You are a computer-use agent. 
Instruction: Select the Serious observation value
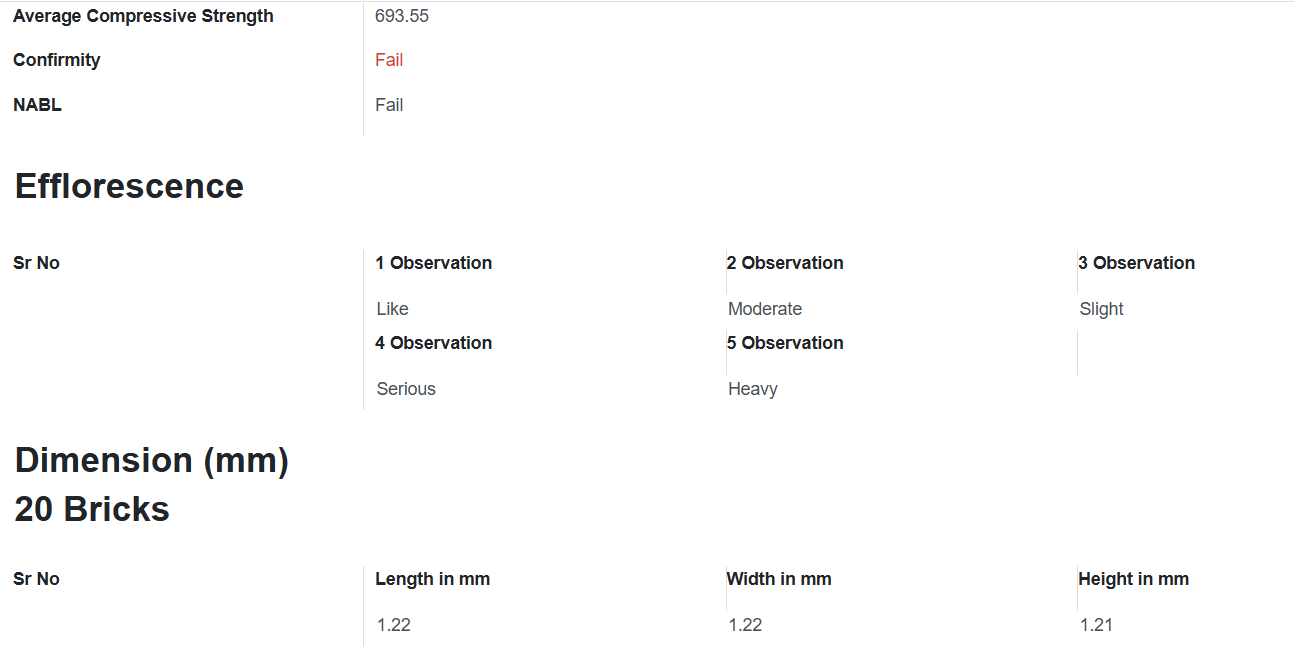(x=406, y=389)
